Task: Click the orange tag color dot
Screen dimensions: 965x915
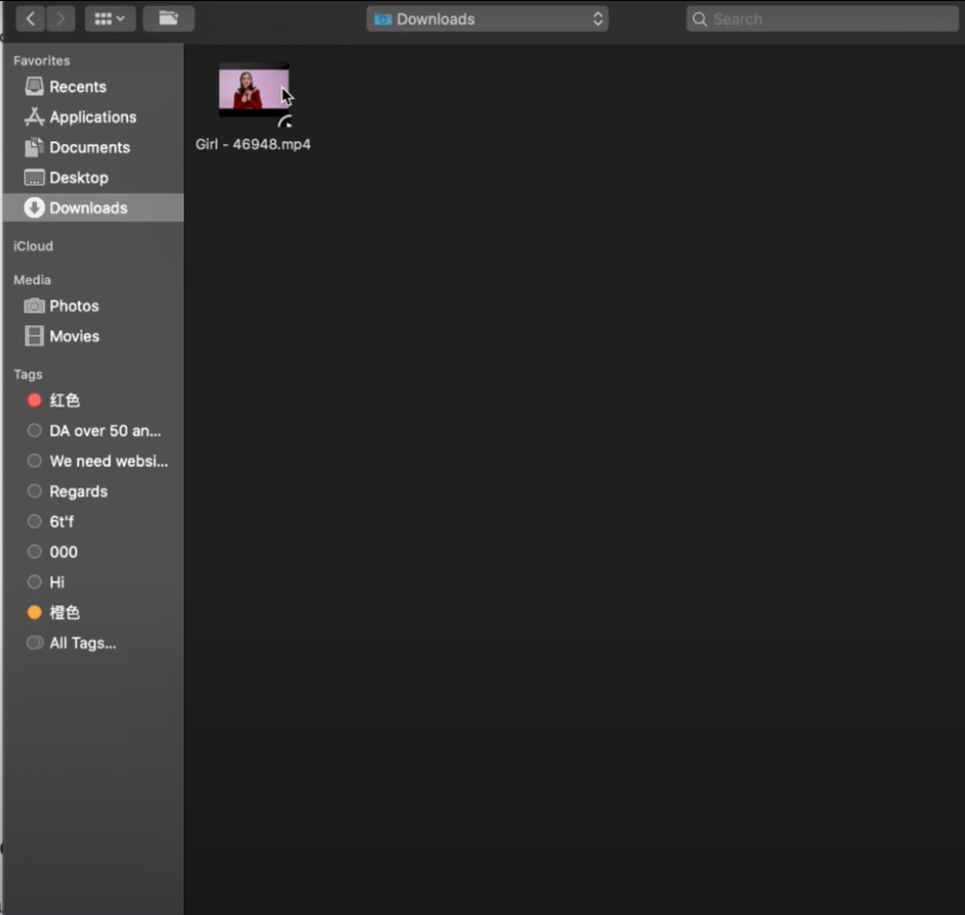Action: pyautogui.click(x=34, y=612)
